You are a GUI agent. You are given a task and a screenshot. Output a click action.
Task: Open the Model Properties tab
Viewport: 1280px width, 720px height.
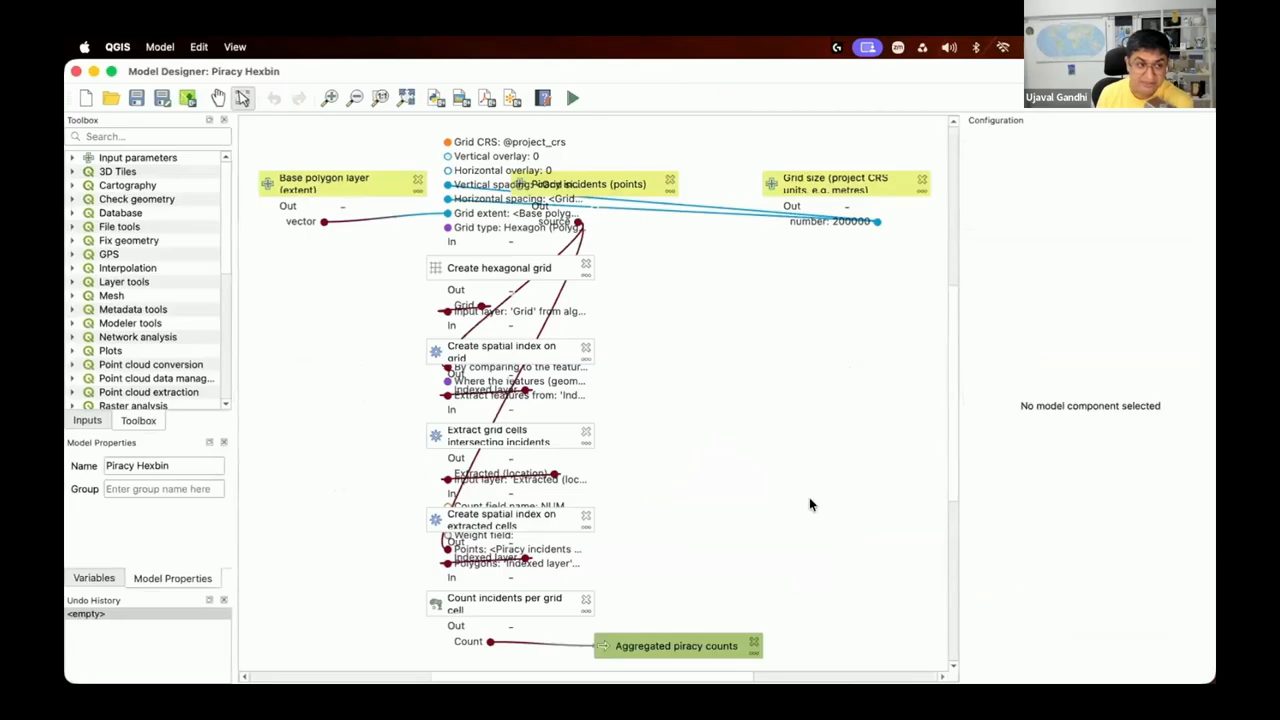(173, 578)
